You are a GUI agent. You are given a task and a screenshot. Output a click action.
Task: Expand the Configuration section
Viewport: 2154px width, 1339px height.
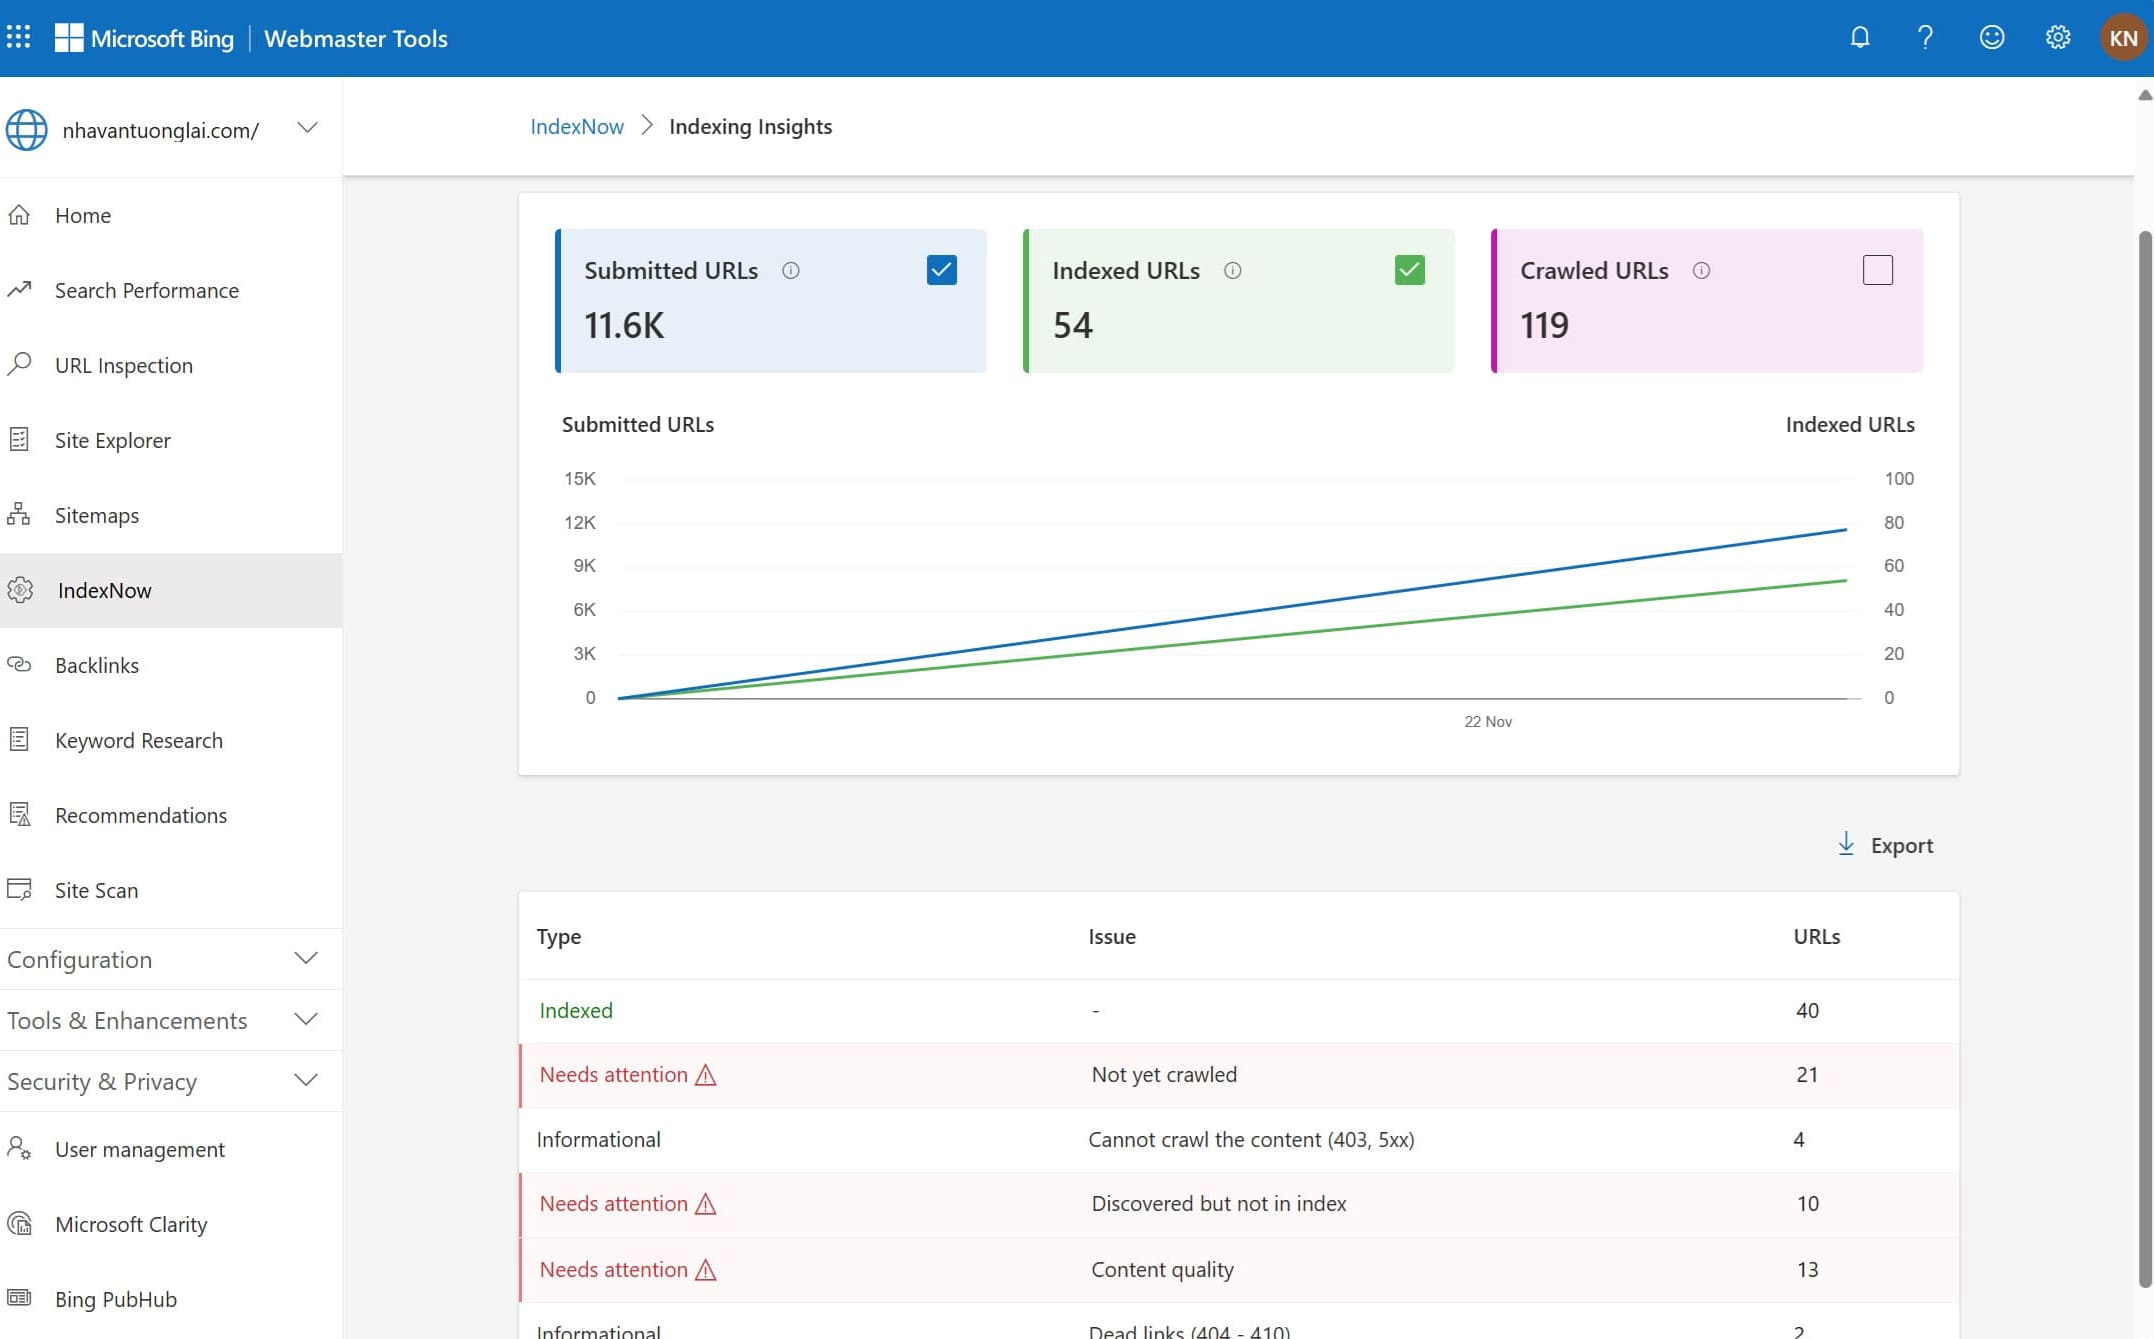(x=171, y=959)
